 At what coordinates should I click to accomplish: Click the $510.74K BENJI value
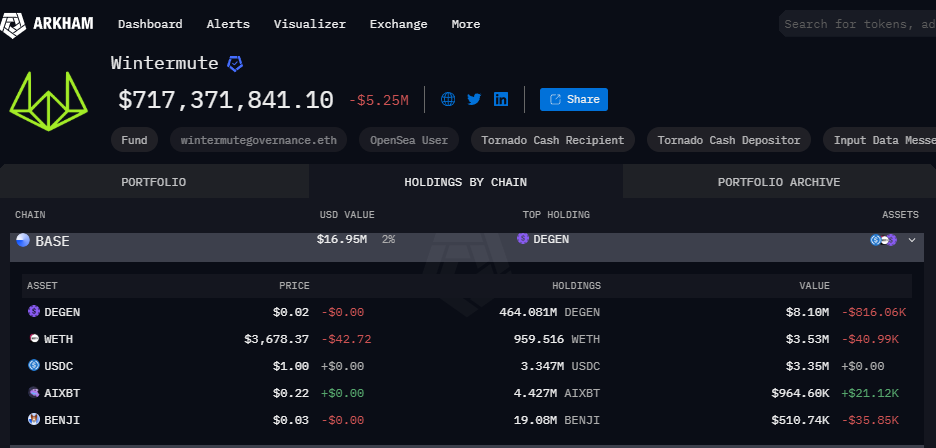tap(800, 420)
